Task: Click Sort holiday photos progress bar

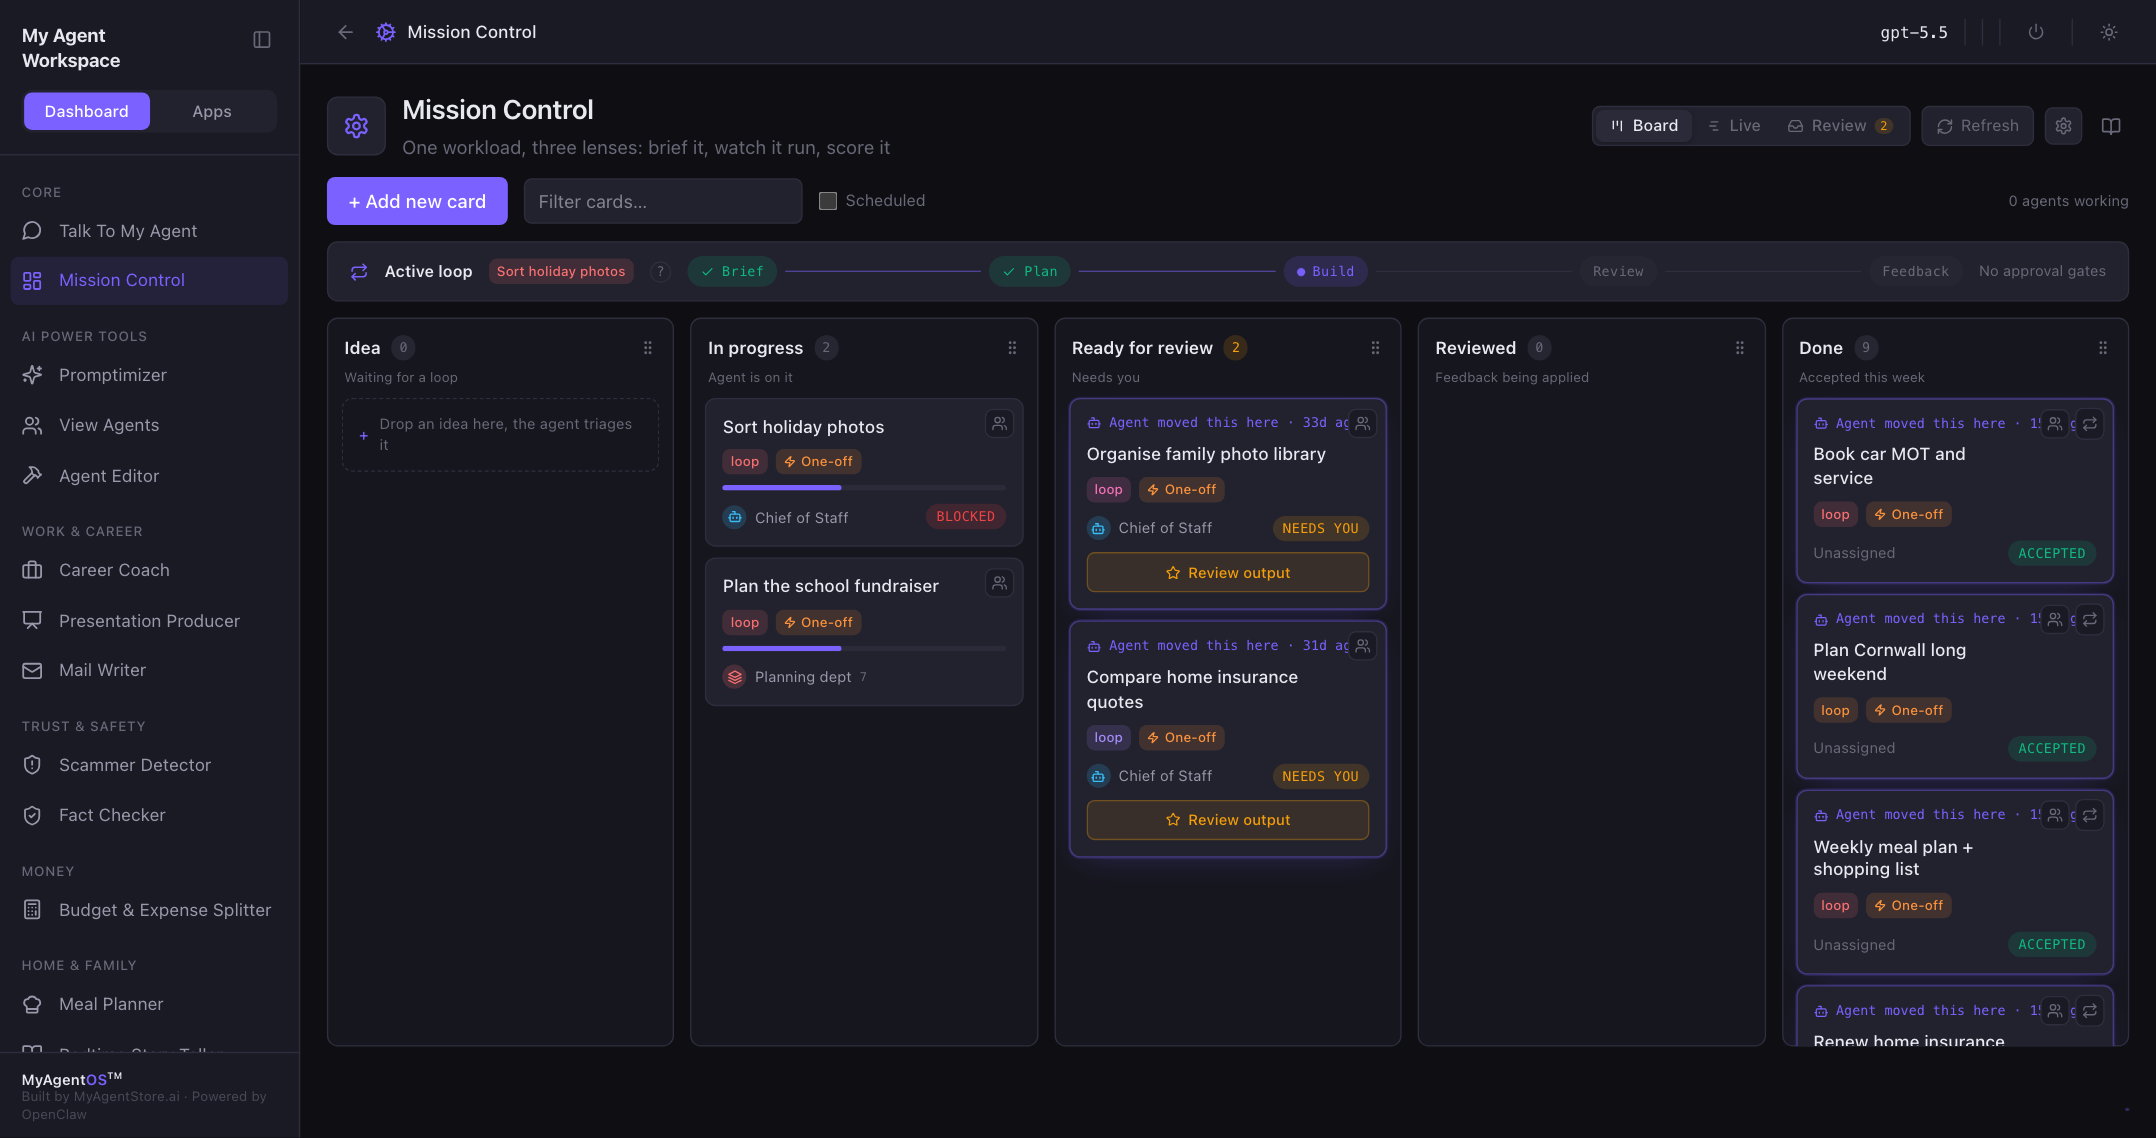Action: click(x=864, y=488)
